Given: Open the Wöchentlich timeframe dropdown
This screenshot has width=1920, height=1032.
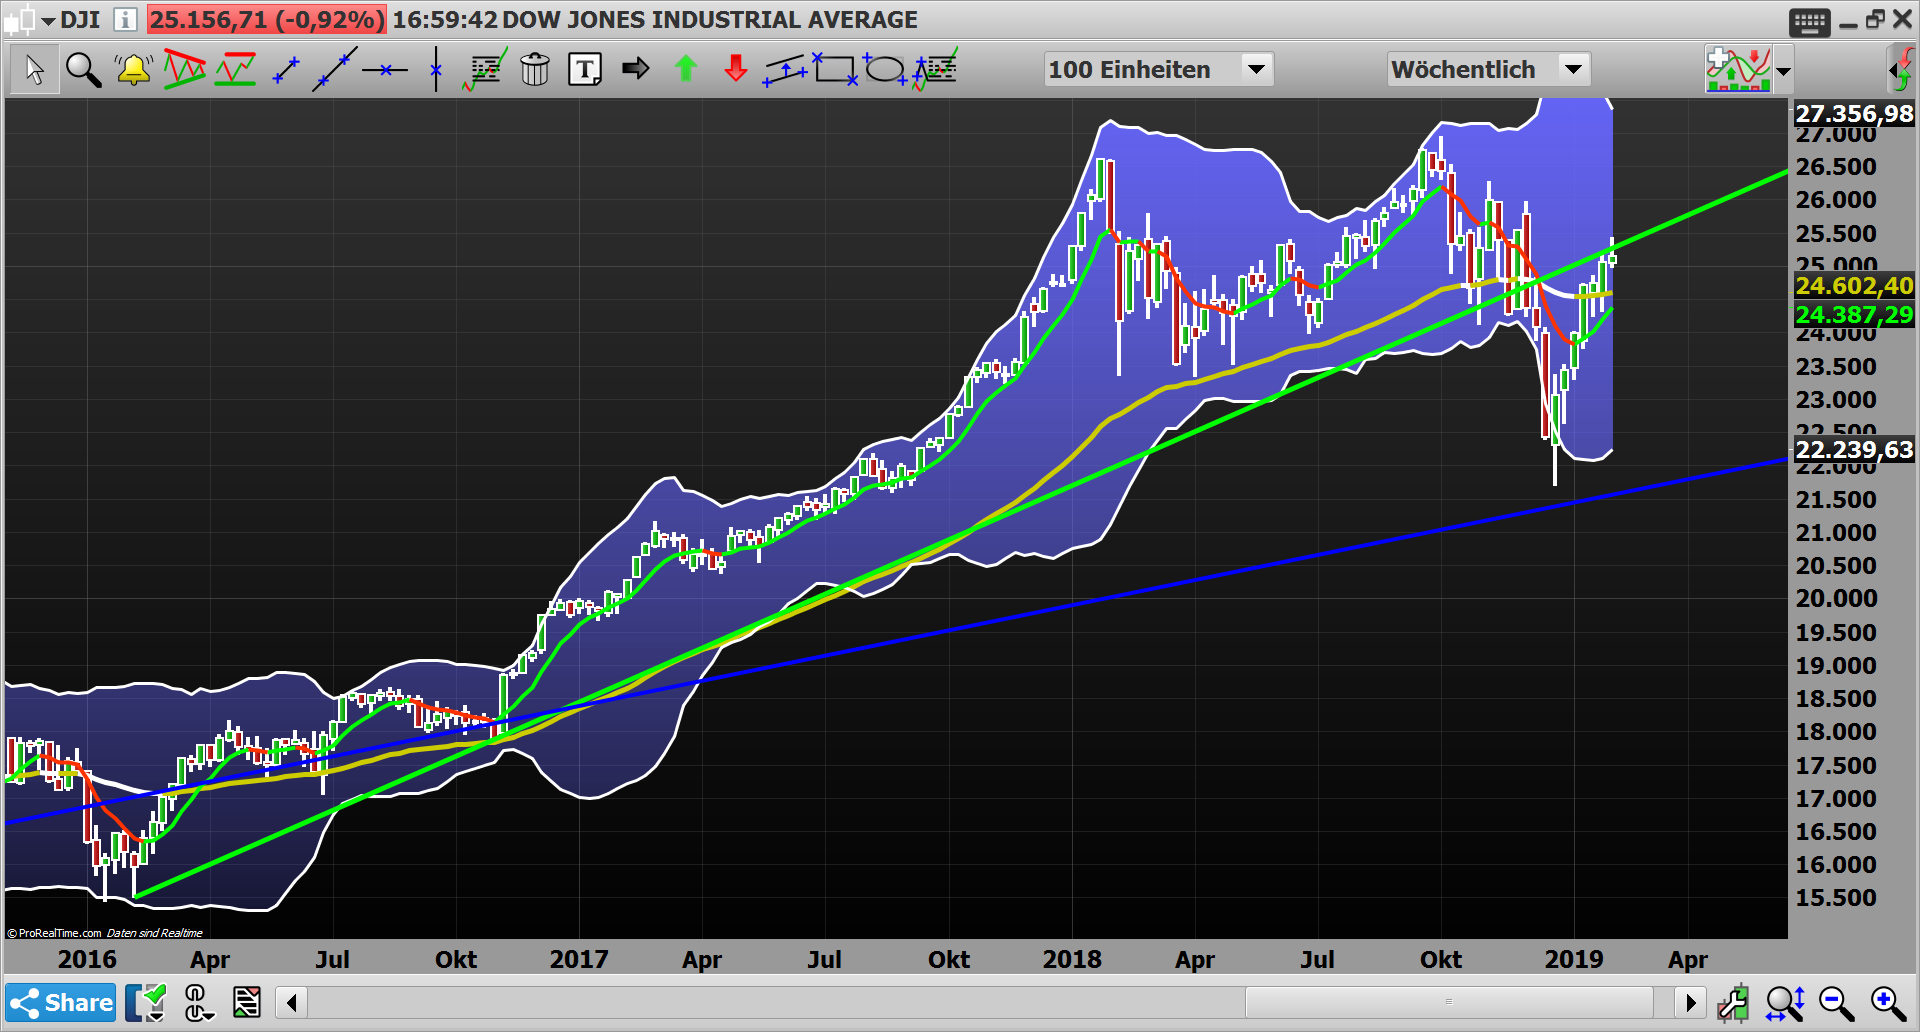Looking at the screenshot, I should pos(1488,69).
